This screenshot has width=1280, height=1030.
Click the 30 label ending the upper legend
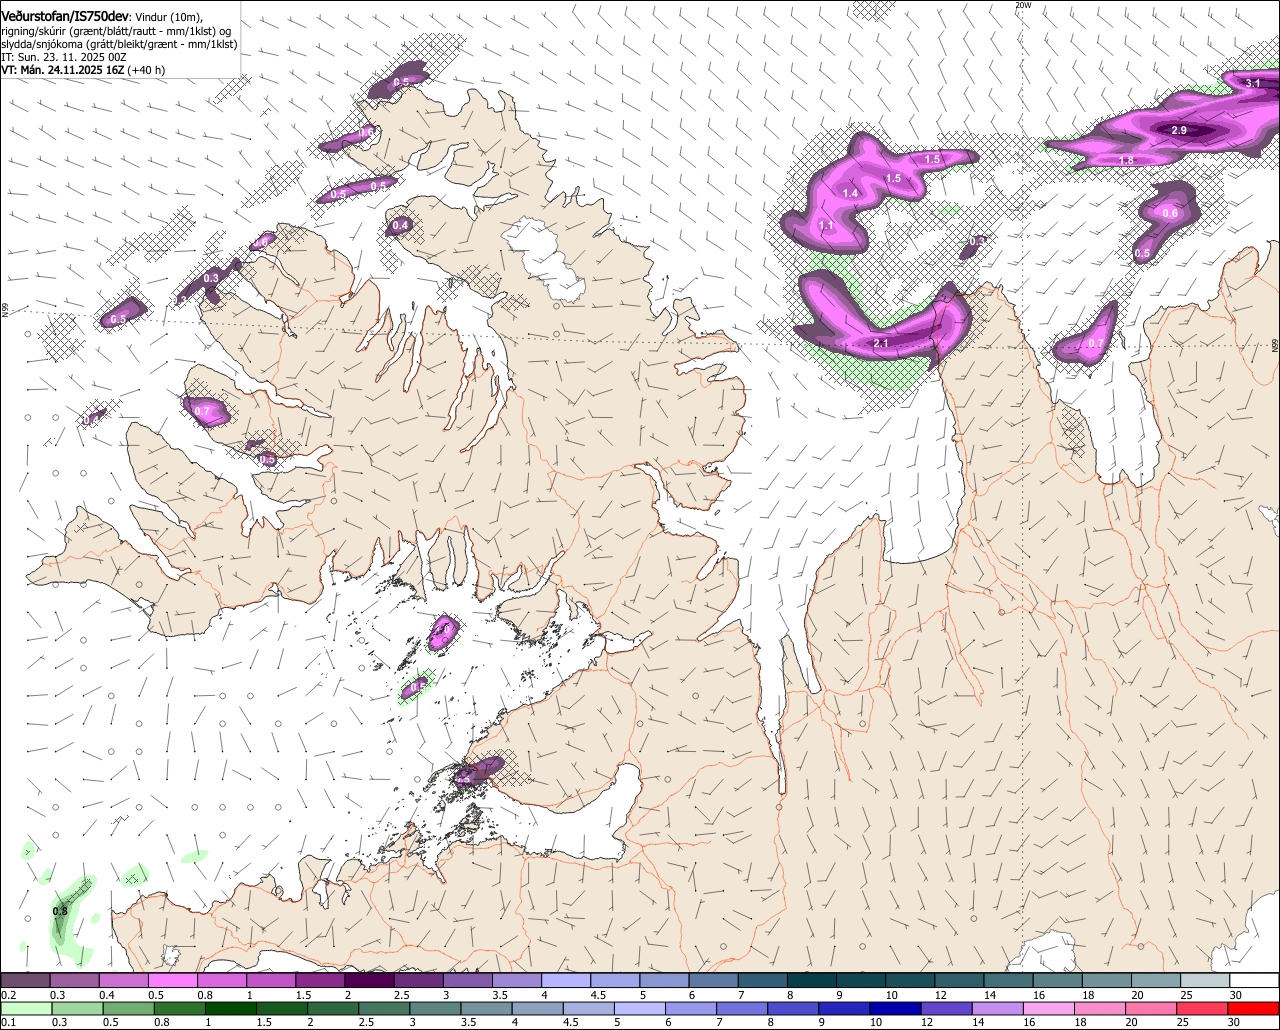pos(1235,995)
